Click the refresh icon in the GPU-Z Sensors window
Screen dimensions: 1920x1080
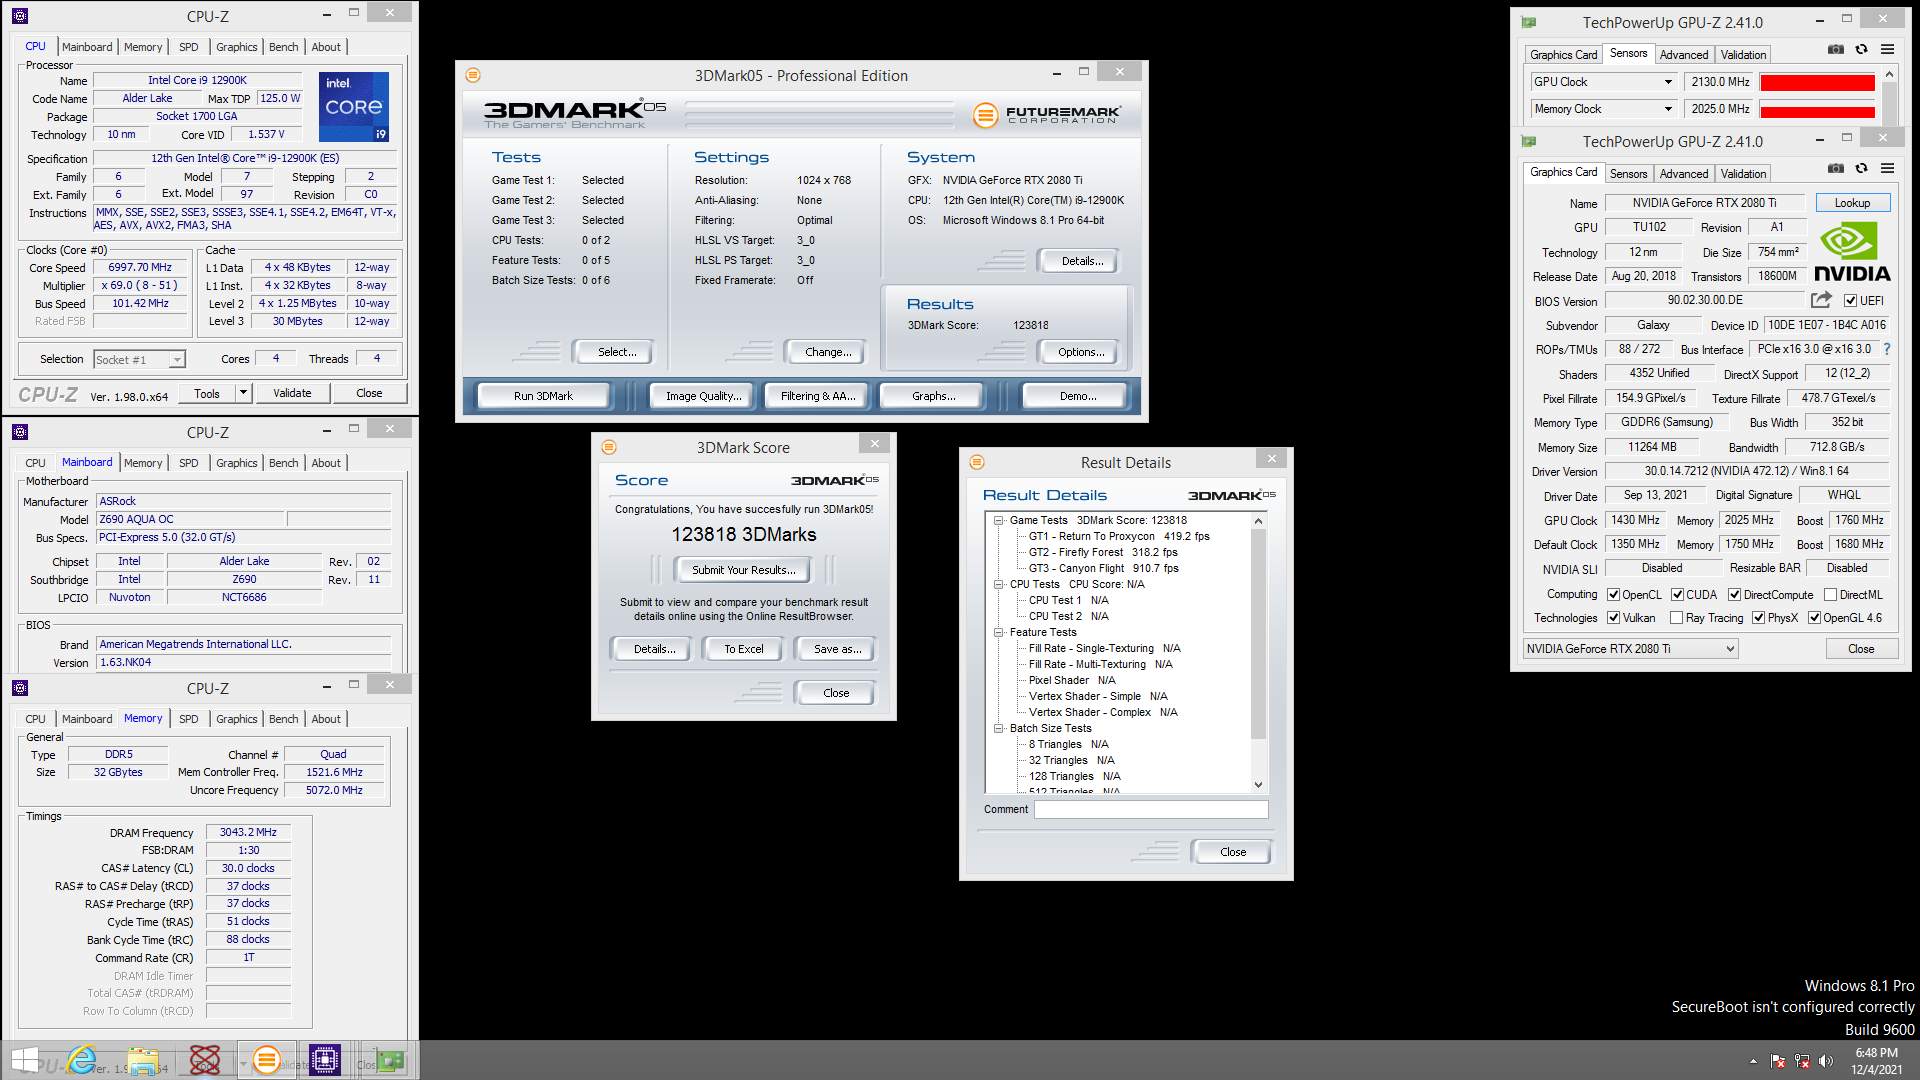coord(1861,49)
